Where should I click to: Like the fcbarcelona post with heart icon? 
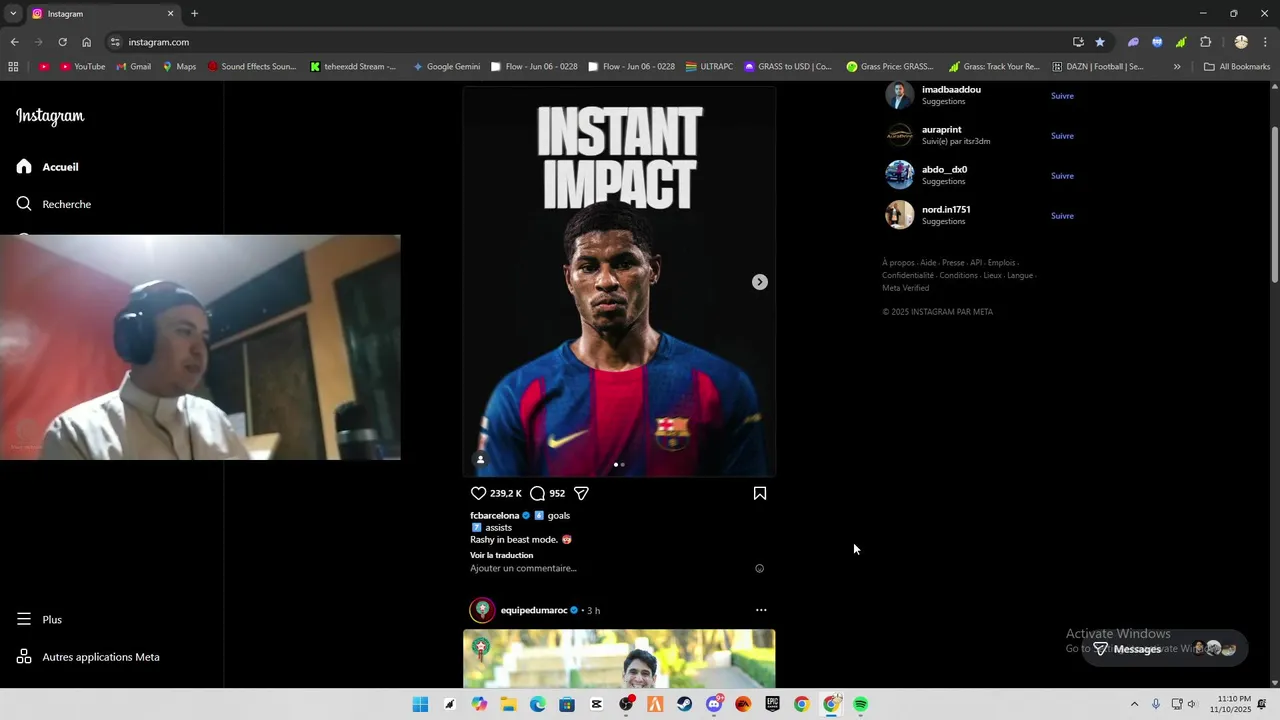point(478,493)
